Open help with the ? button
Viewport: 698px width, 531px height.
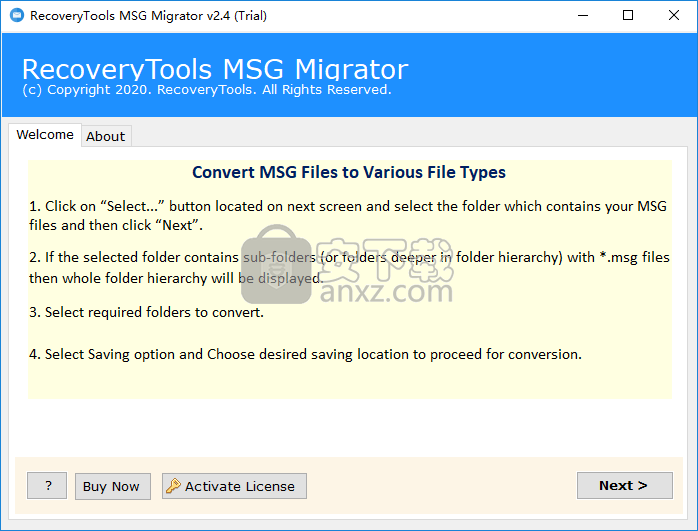coord(47,486)
